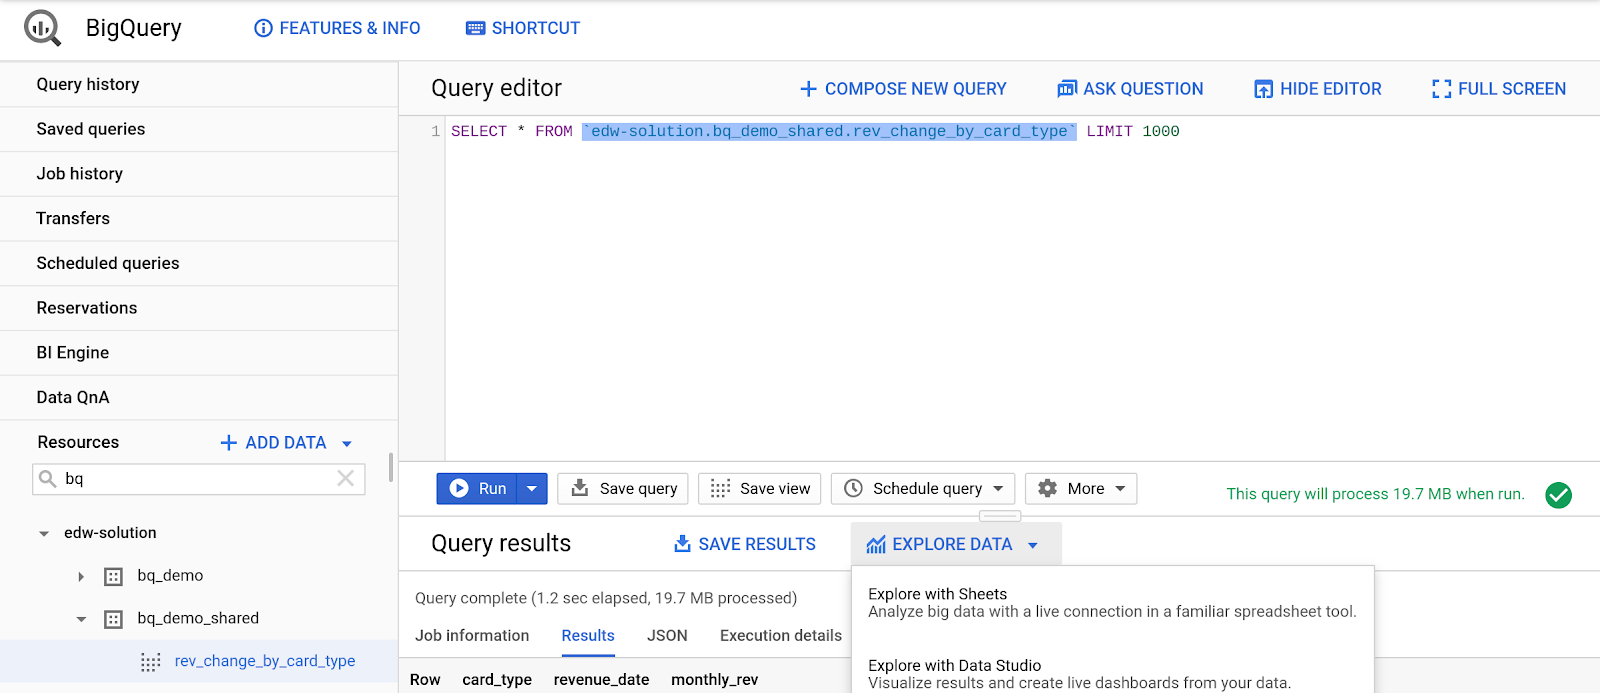Viewport: 1600px width, 693px height.
Task: Open the Run button dropdown arrow
Action: coord(532,489)
